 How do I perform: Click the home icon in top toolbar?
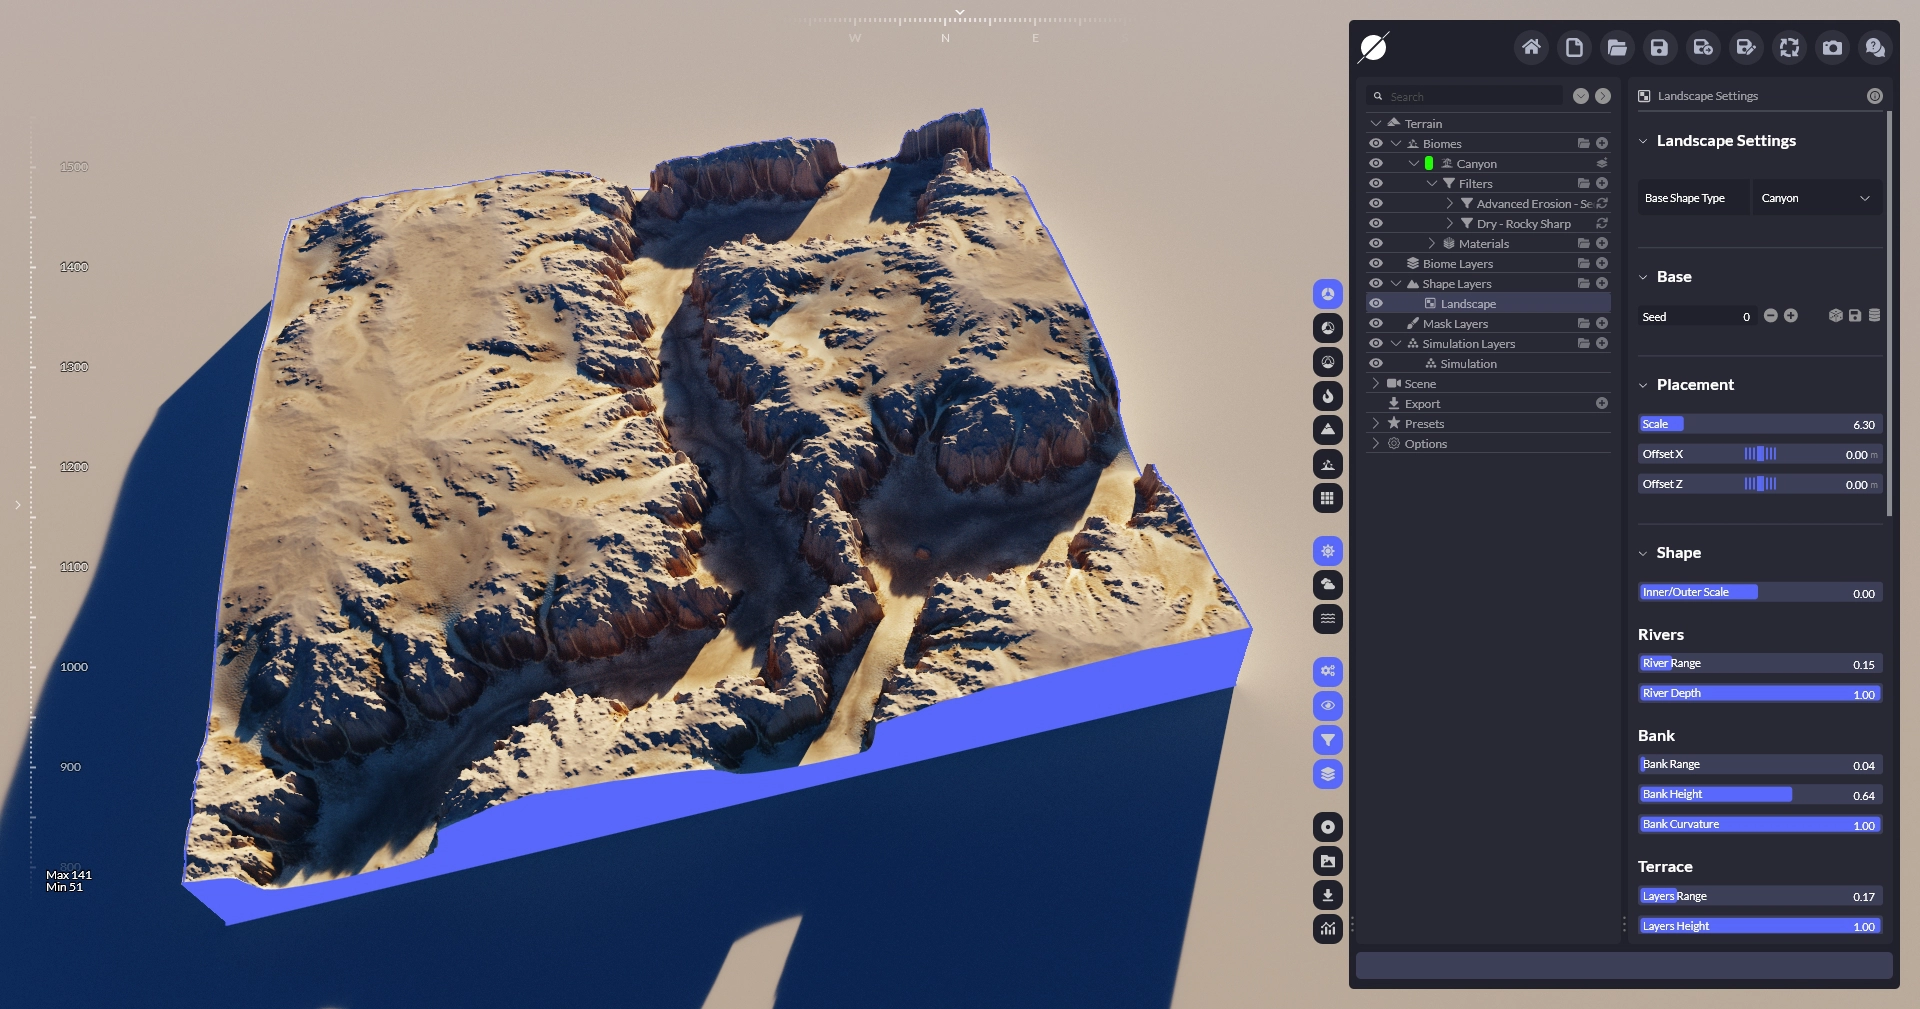tap(1531, 47)
